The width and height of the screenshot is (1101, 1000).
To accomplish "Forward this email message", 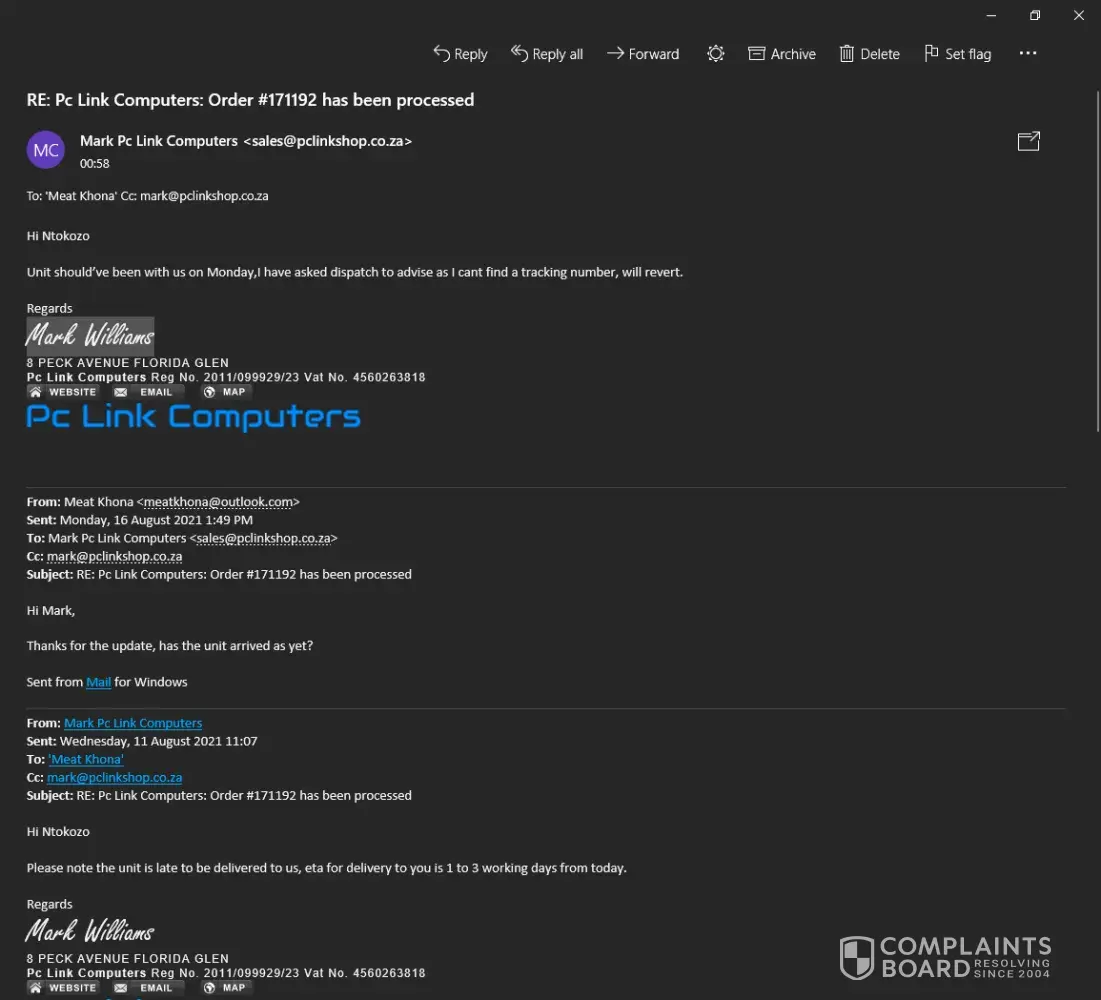I will pyautogui.click(x=643, y=54).
